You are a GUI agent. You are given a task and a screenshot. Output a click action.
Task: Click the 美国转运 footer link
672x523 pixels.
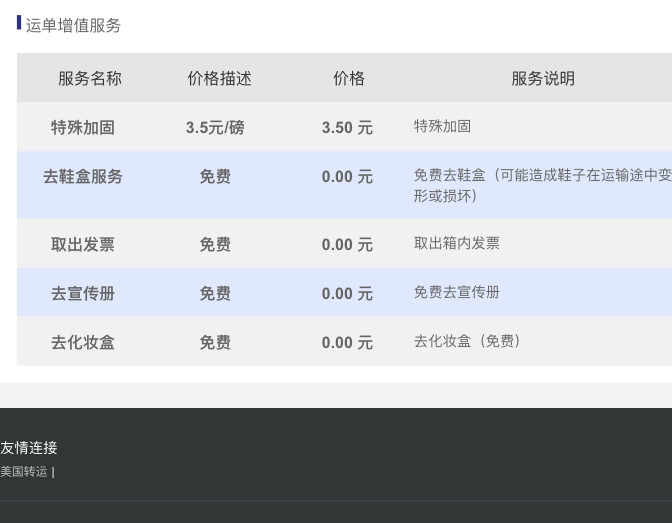click(24, 472)
